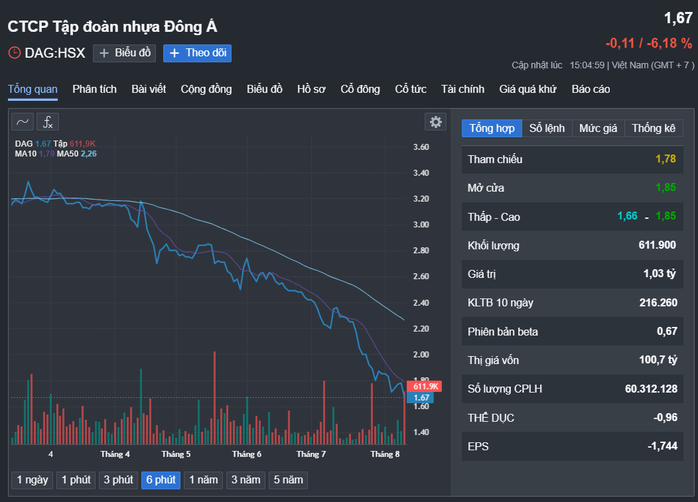Image resolution: width=698 pixels, height=502 pixels.
Task: Go to the Cổ tức tab
Action: point(410,89)
